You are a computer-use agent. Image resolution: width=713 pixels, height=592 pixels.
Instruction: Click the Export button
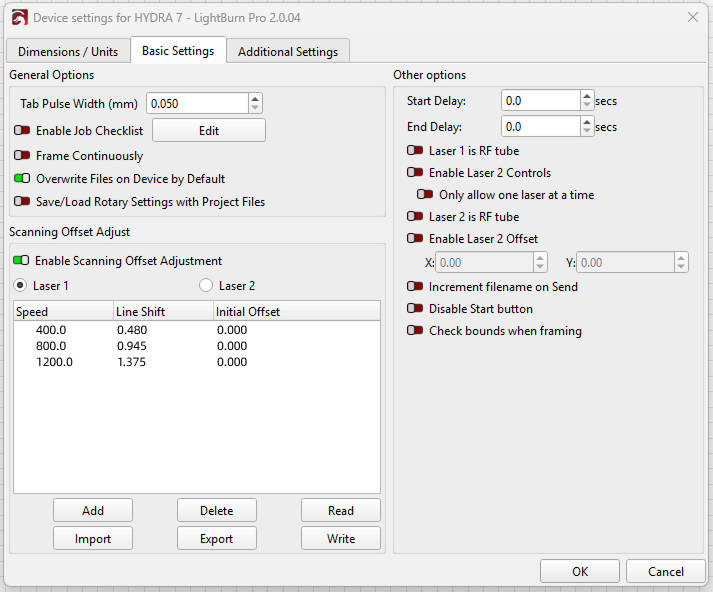pos(216,539)
